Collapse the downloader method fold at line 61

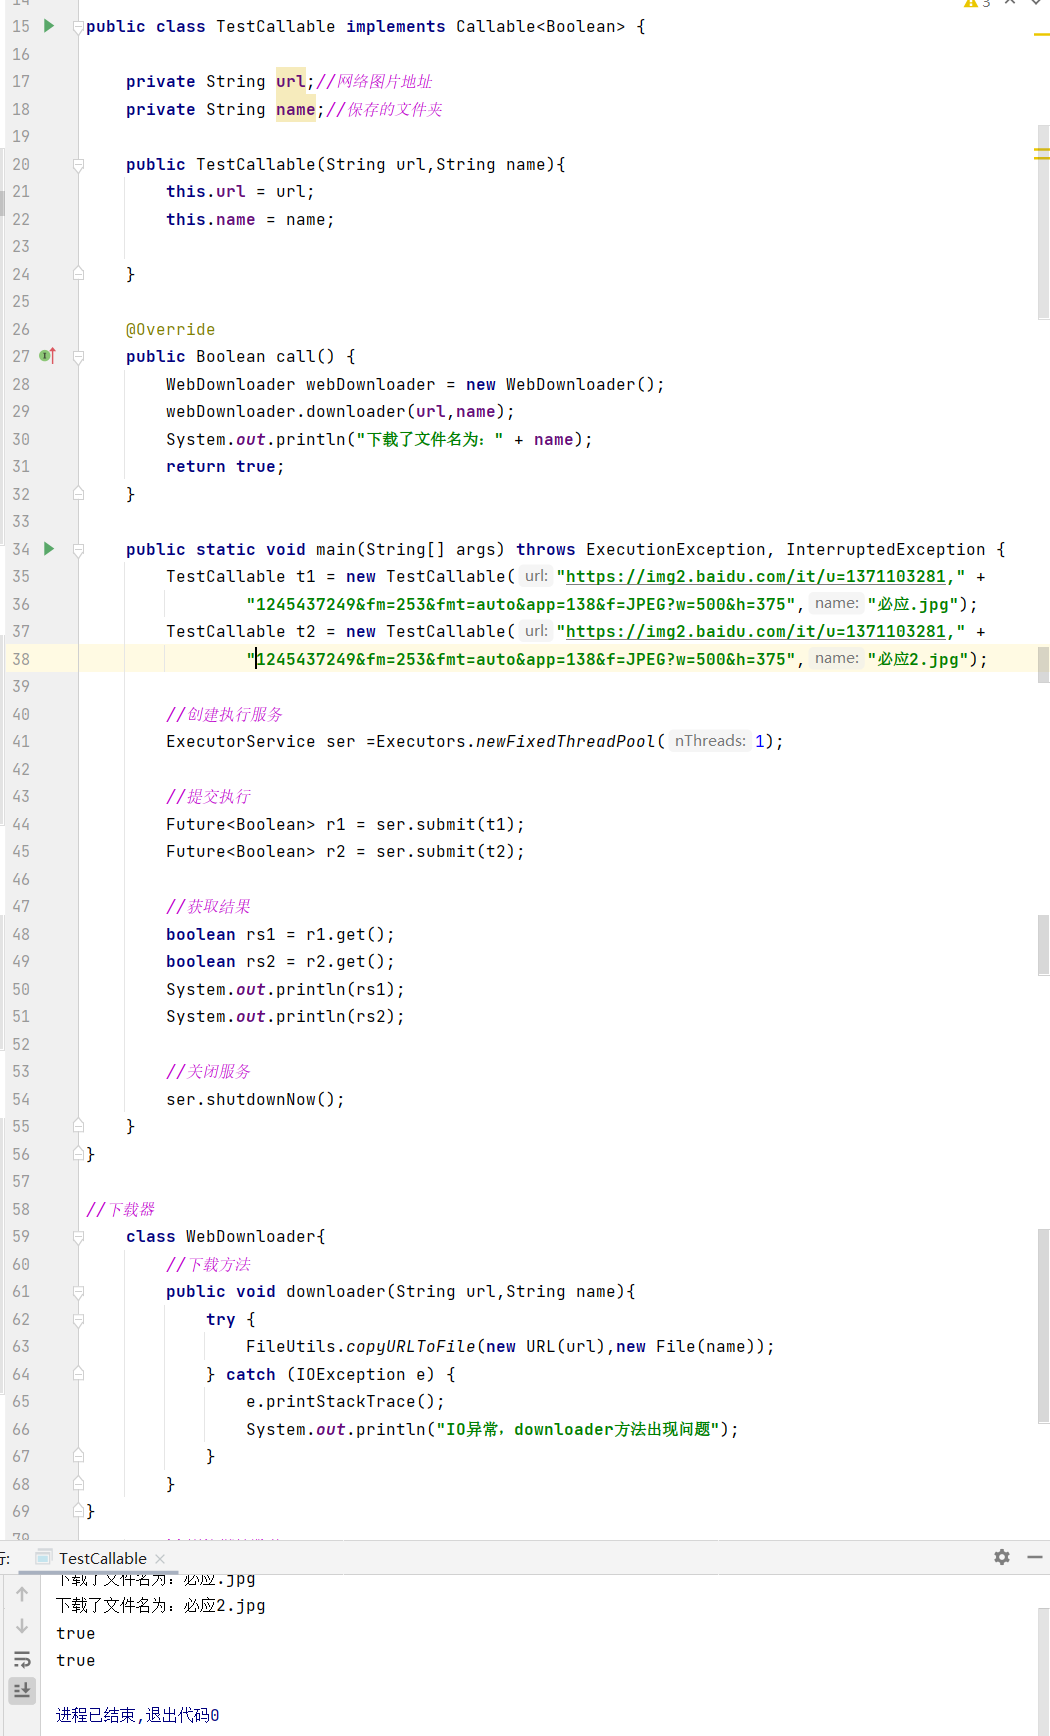pyautogui.click(x=78, y=1292)
